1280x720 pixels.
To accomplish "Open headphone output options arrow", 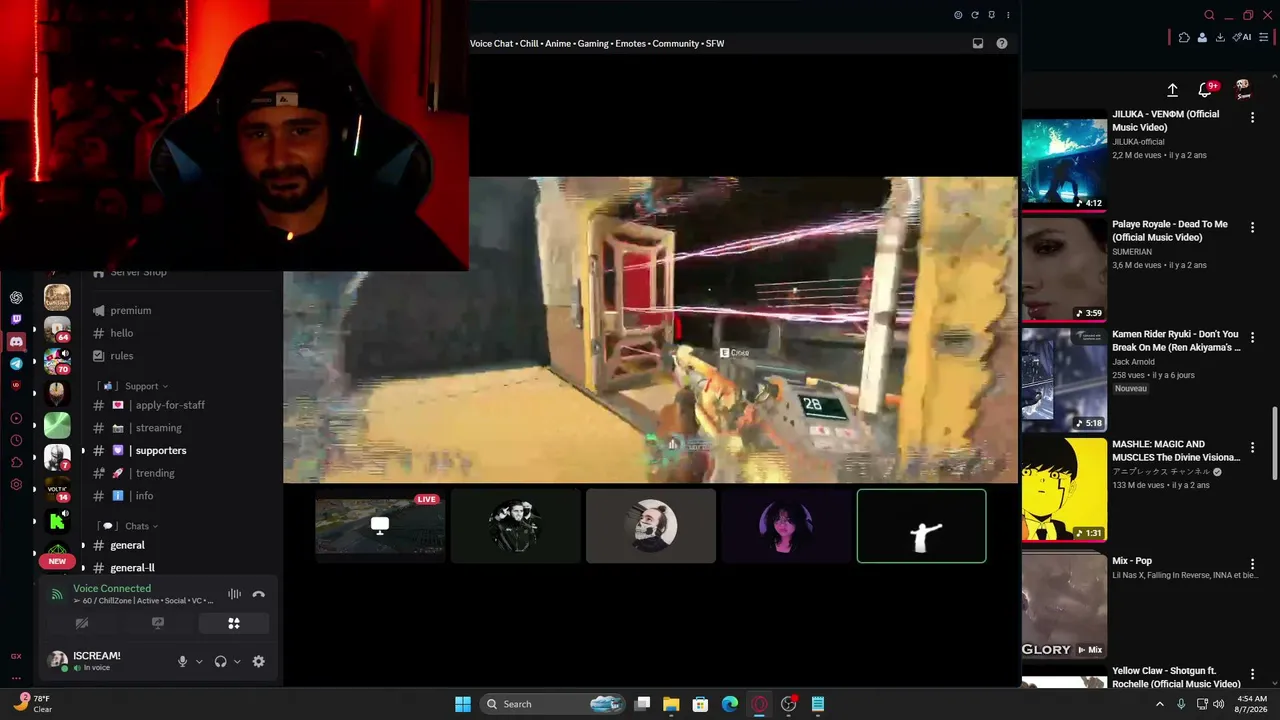I will point(237,661).
